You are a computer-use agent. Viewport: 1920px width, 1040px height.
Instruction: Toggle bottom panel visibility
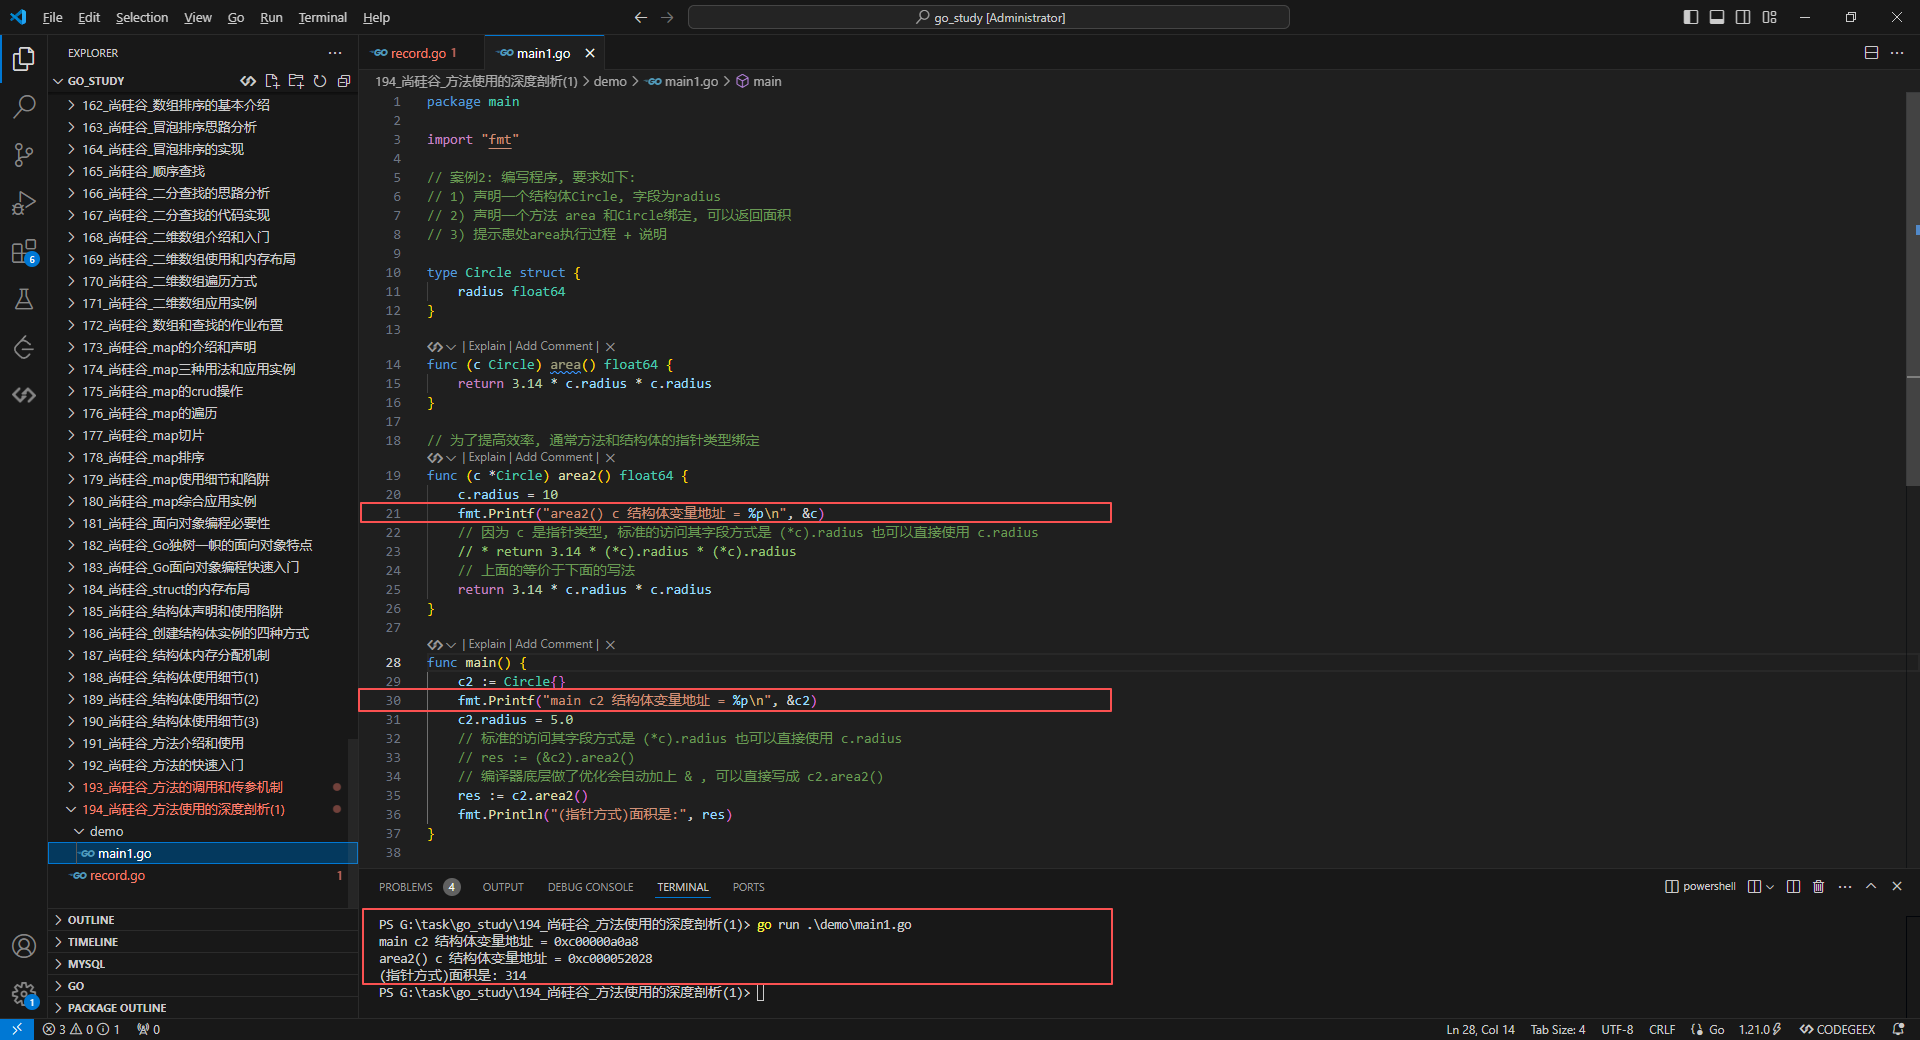[1717, 17]
